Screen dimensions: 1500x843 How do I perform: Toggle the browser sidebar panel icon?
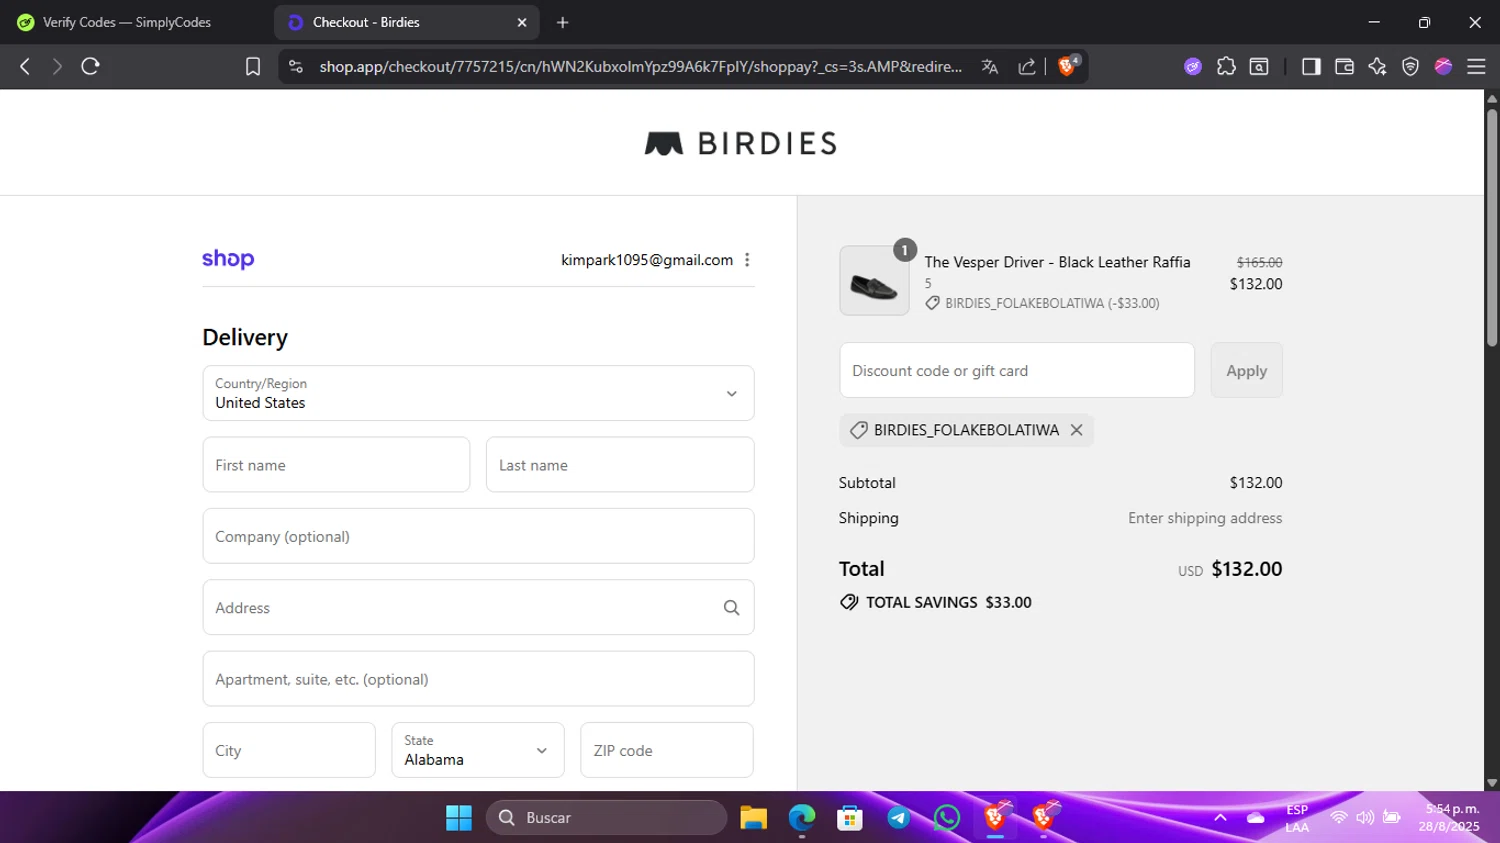coord(1311,66)
